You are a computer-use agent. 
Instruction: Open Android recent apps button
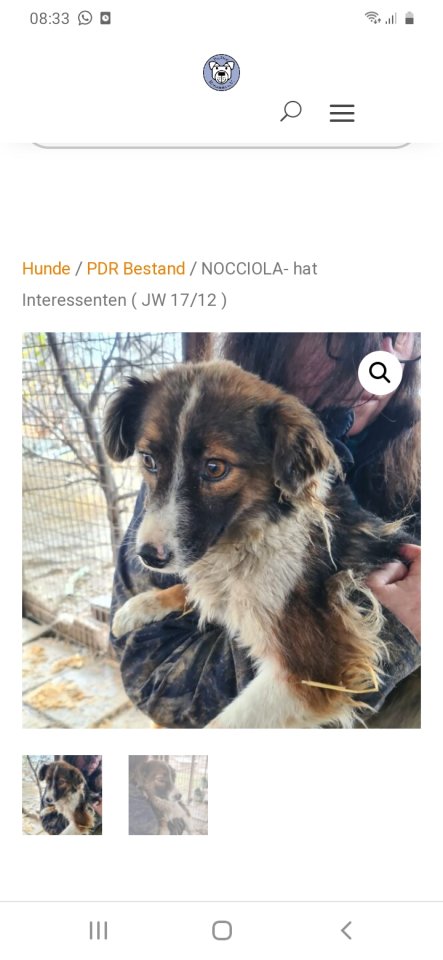[x=98, y=931]
